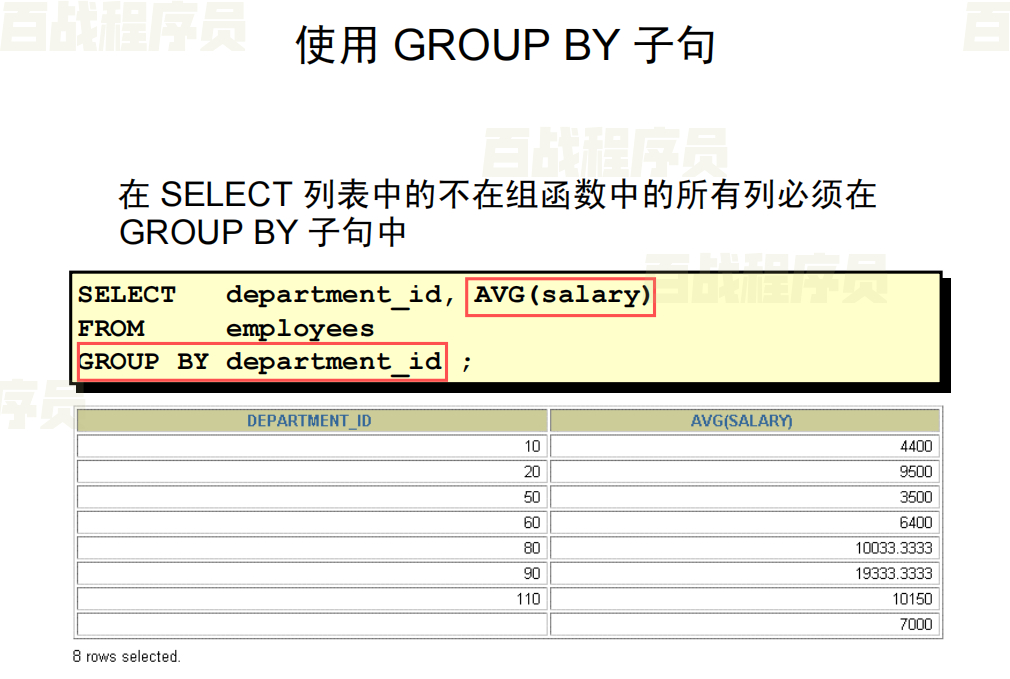1010x679 pixels.
Task: Click the red-boxed GROUP BY department_id clause
Action: 261,362
